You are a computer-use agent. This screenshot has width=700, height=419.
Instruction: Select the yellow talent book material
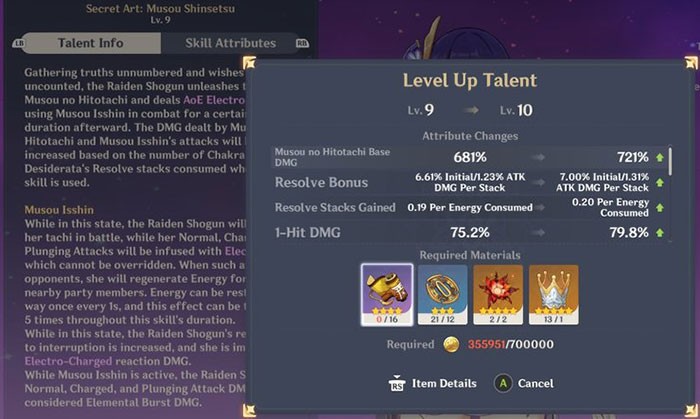(x=387, y=295)
